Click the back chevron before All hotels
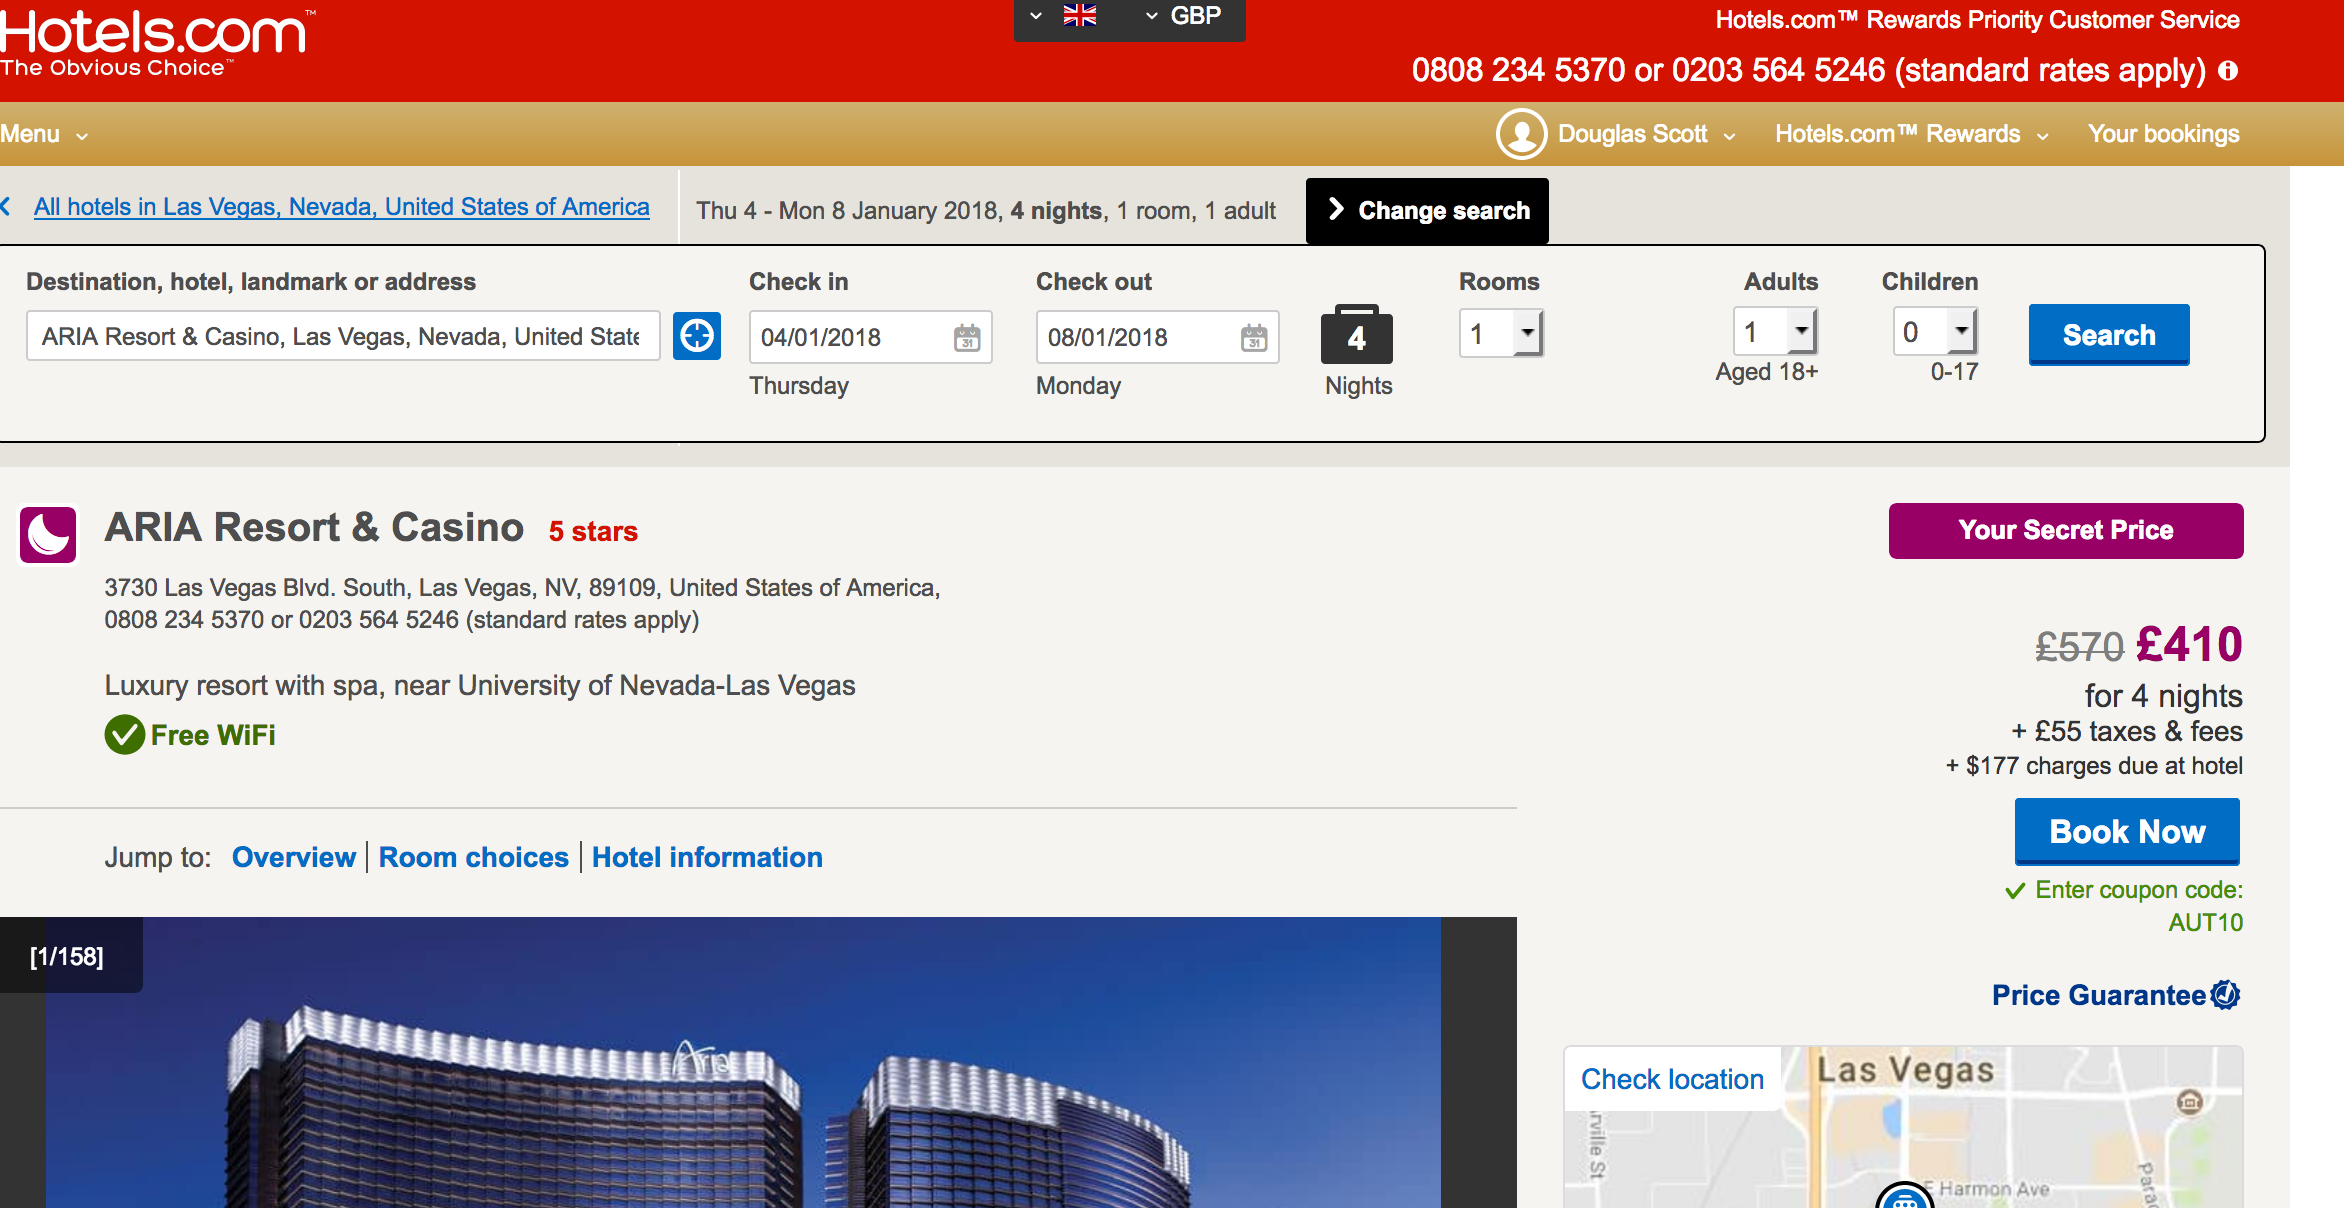Screen dimensions: 2344x1208 coord(7,207)
